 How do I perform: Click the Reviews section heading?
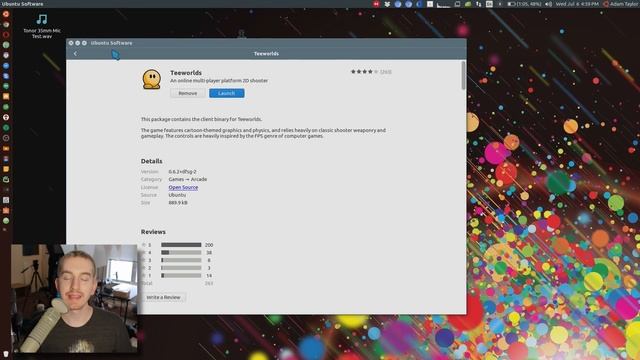[x=153, y=232]
